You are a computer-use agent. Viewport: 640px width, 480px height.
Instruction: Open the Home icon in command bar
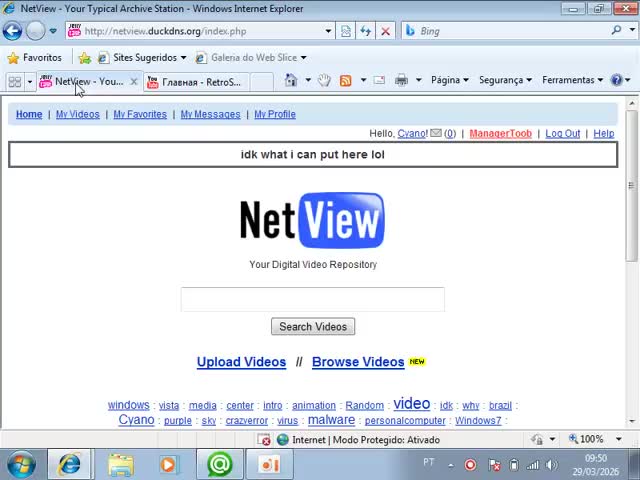(x=291, y=80)
